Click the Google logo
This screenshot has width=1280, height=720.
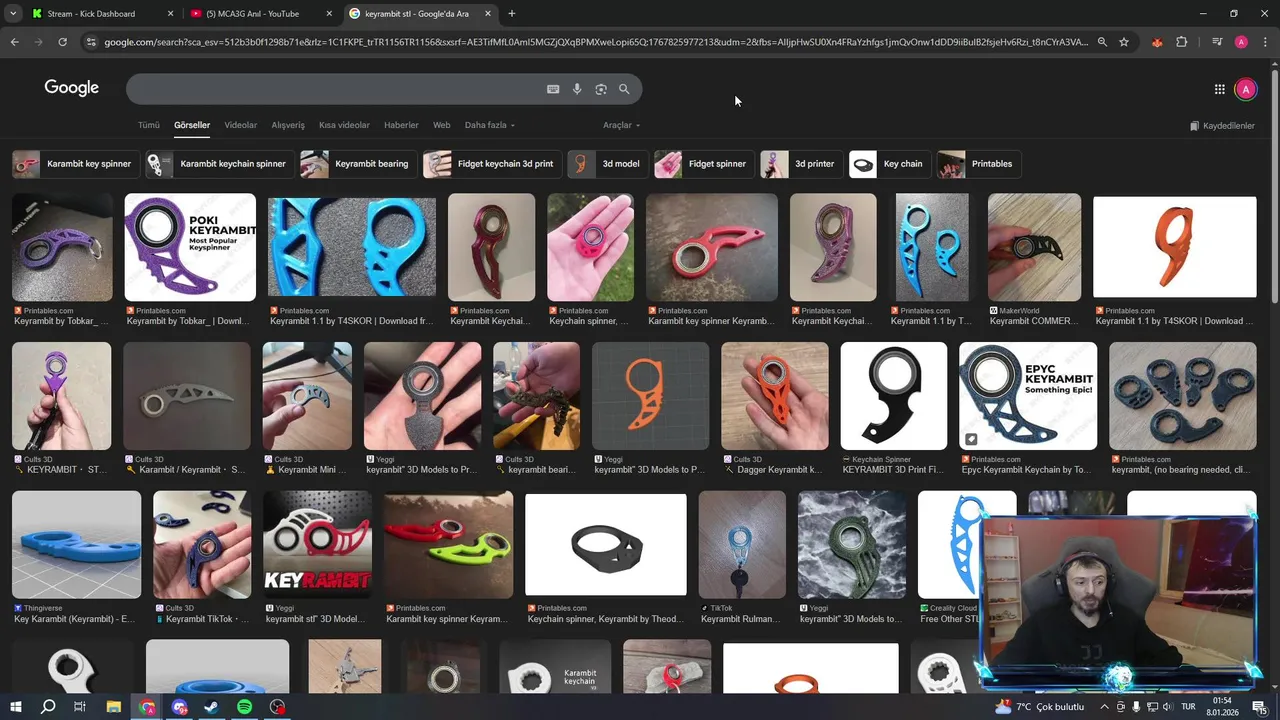[x=71, y=88]
